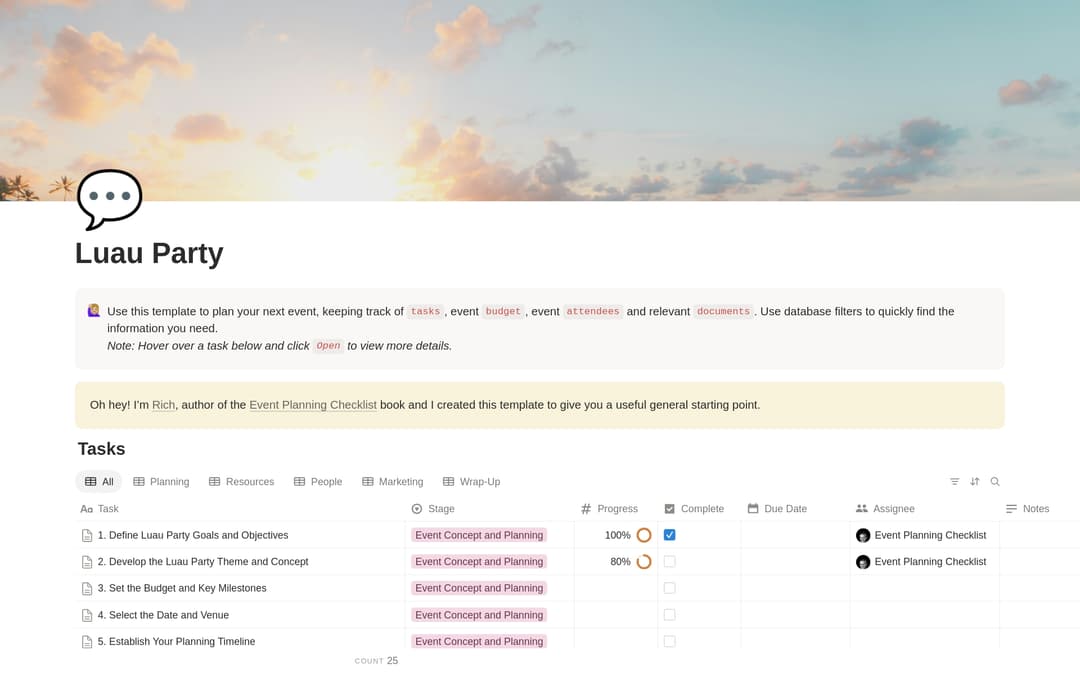The height and width of the screenshot is (674, 1080).
Task: Click the sort arrows icon
Action: point(975,482)
